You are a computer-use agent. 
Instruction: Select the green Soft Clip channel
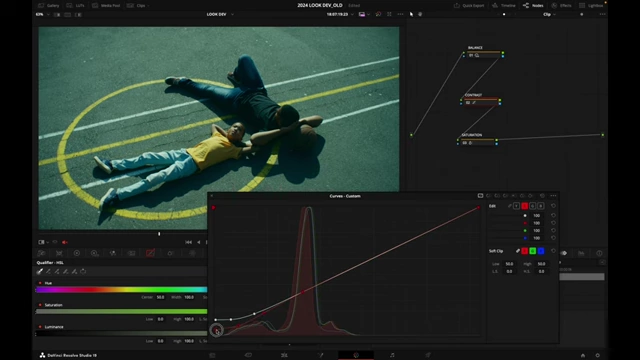[533, 251]
